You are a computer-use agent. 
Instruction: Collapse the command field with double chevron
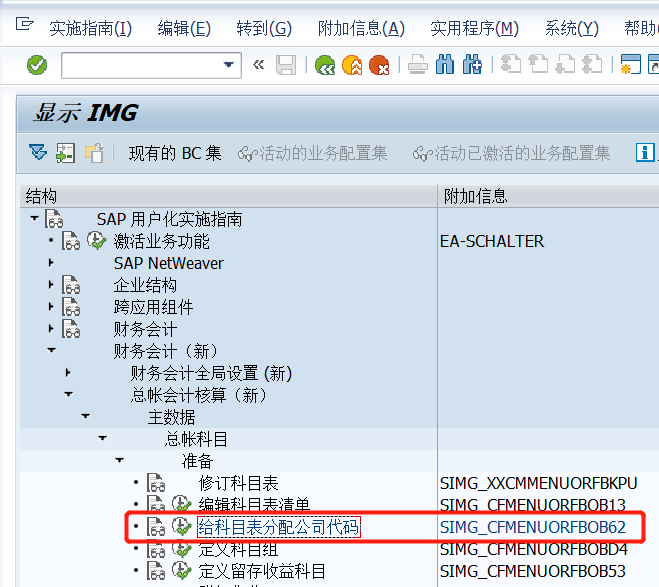point(258,65)
